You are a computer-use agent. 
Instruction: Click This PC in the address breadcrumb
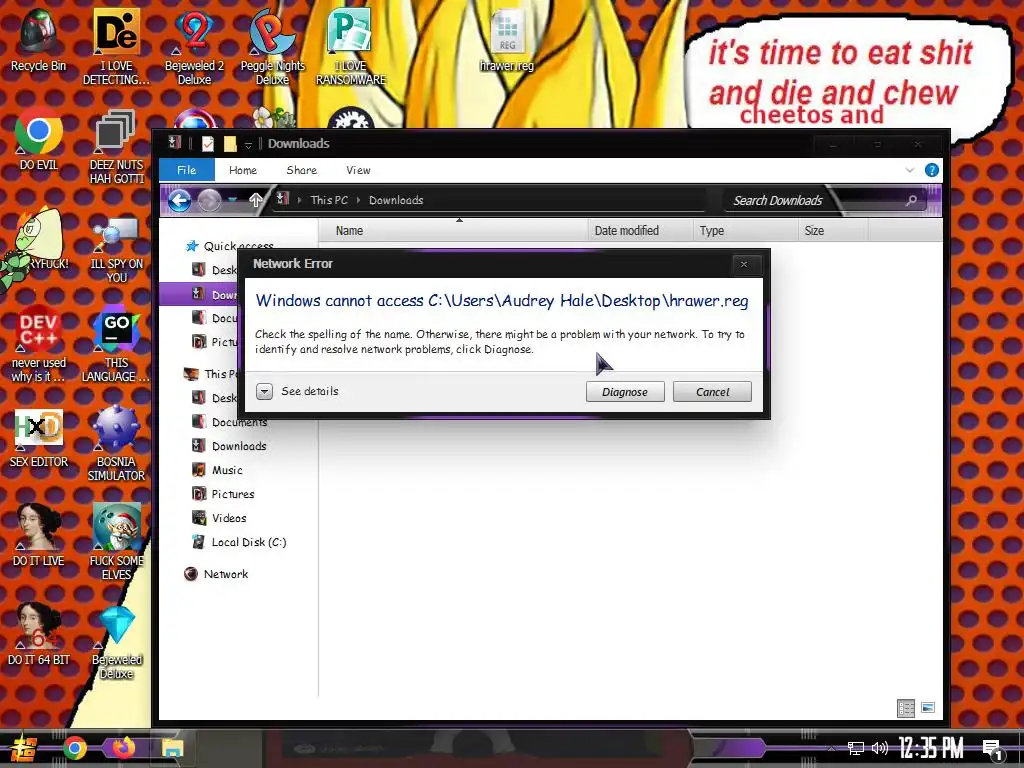pos(329,200)
